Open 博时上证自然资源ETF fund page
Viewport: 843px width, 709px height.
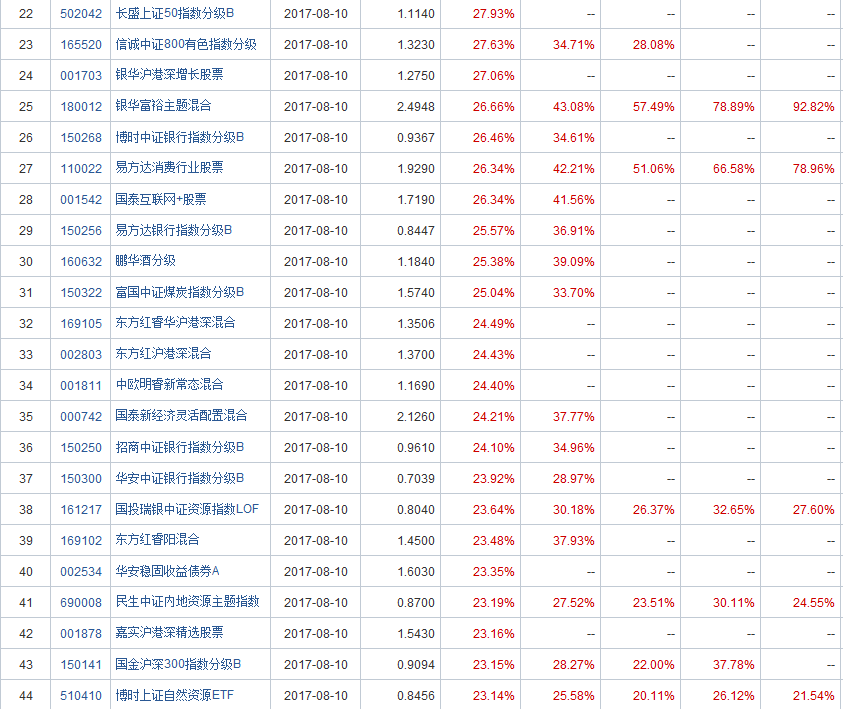pos(174,695)
